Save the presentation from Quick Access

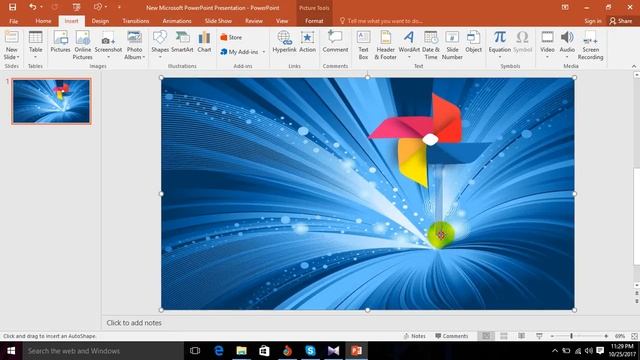(12, 7)
